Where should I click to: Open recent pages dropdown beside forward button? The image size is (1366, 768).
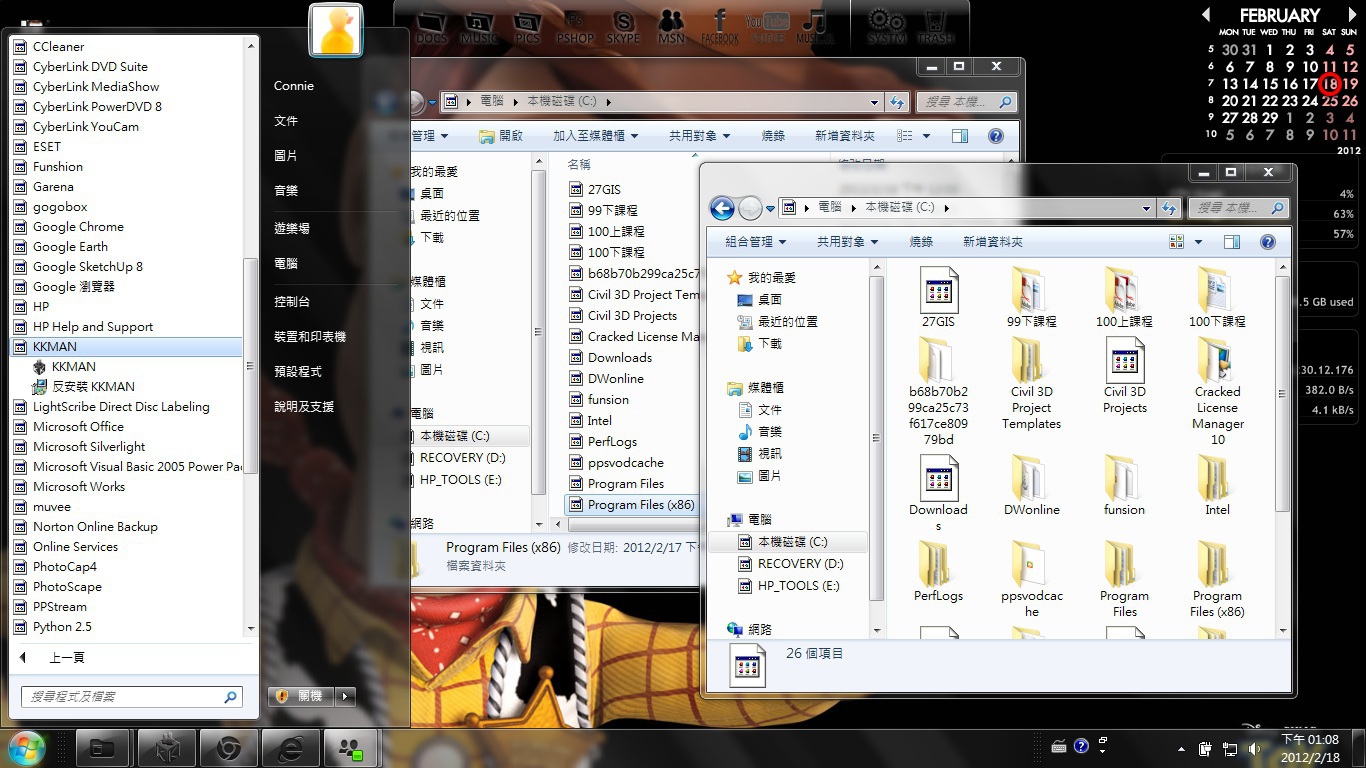[x=770, y=209]
